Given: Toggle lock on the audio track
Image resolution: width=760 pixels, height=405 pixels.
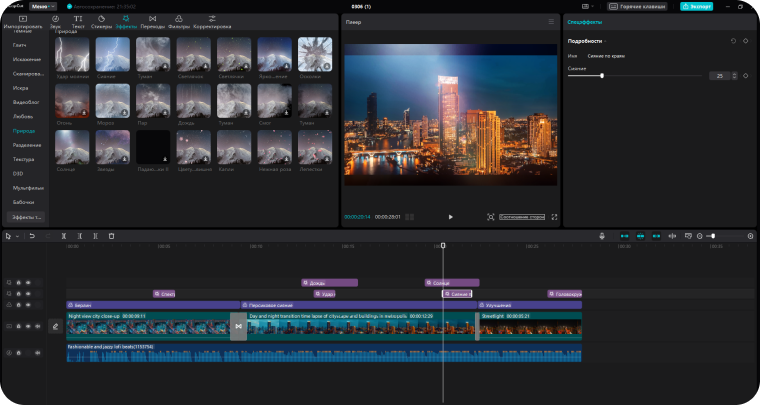Looking at the screenshot, I should (x=19, y=353).
